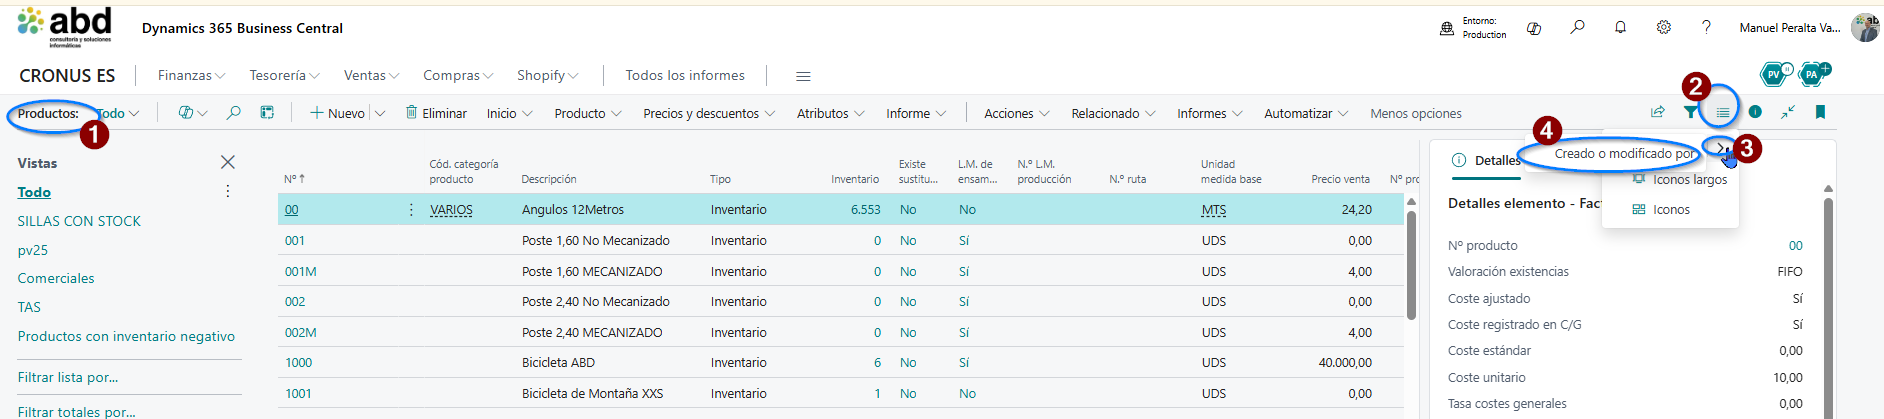The width and height of the screenshot is (1884, 419).
Task: Click the Descripción column header
Action: click(x=549, y=179)
